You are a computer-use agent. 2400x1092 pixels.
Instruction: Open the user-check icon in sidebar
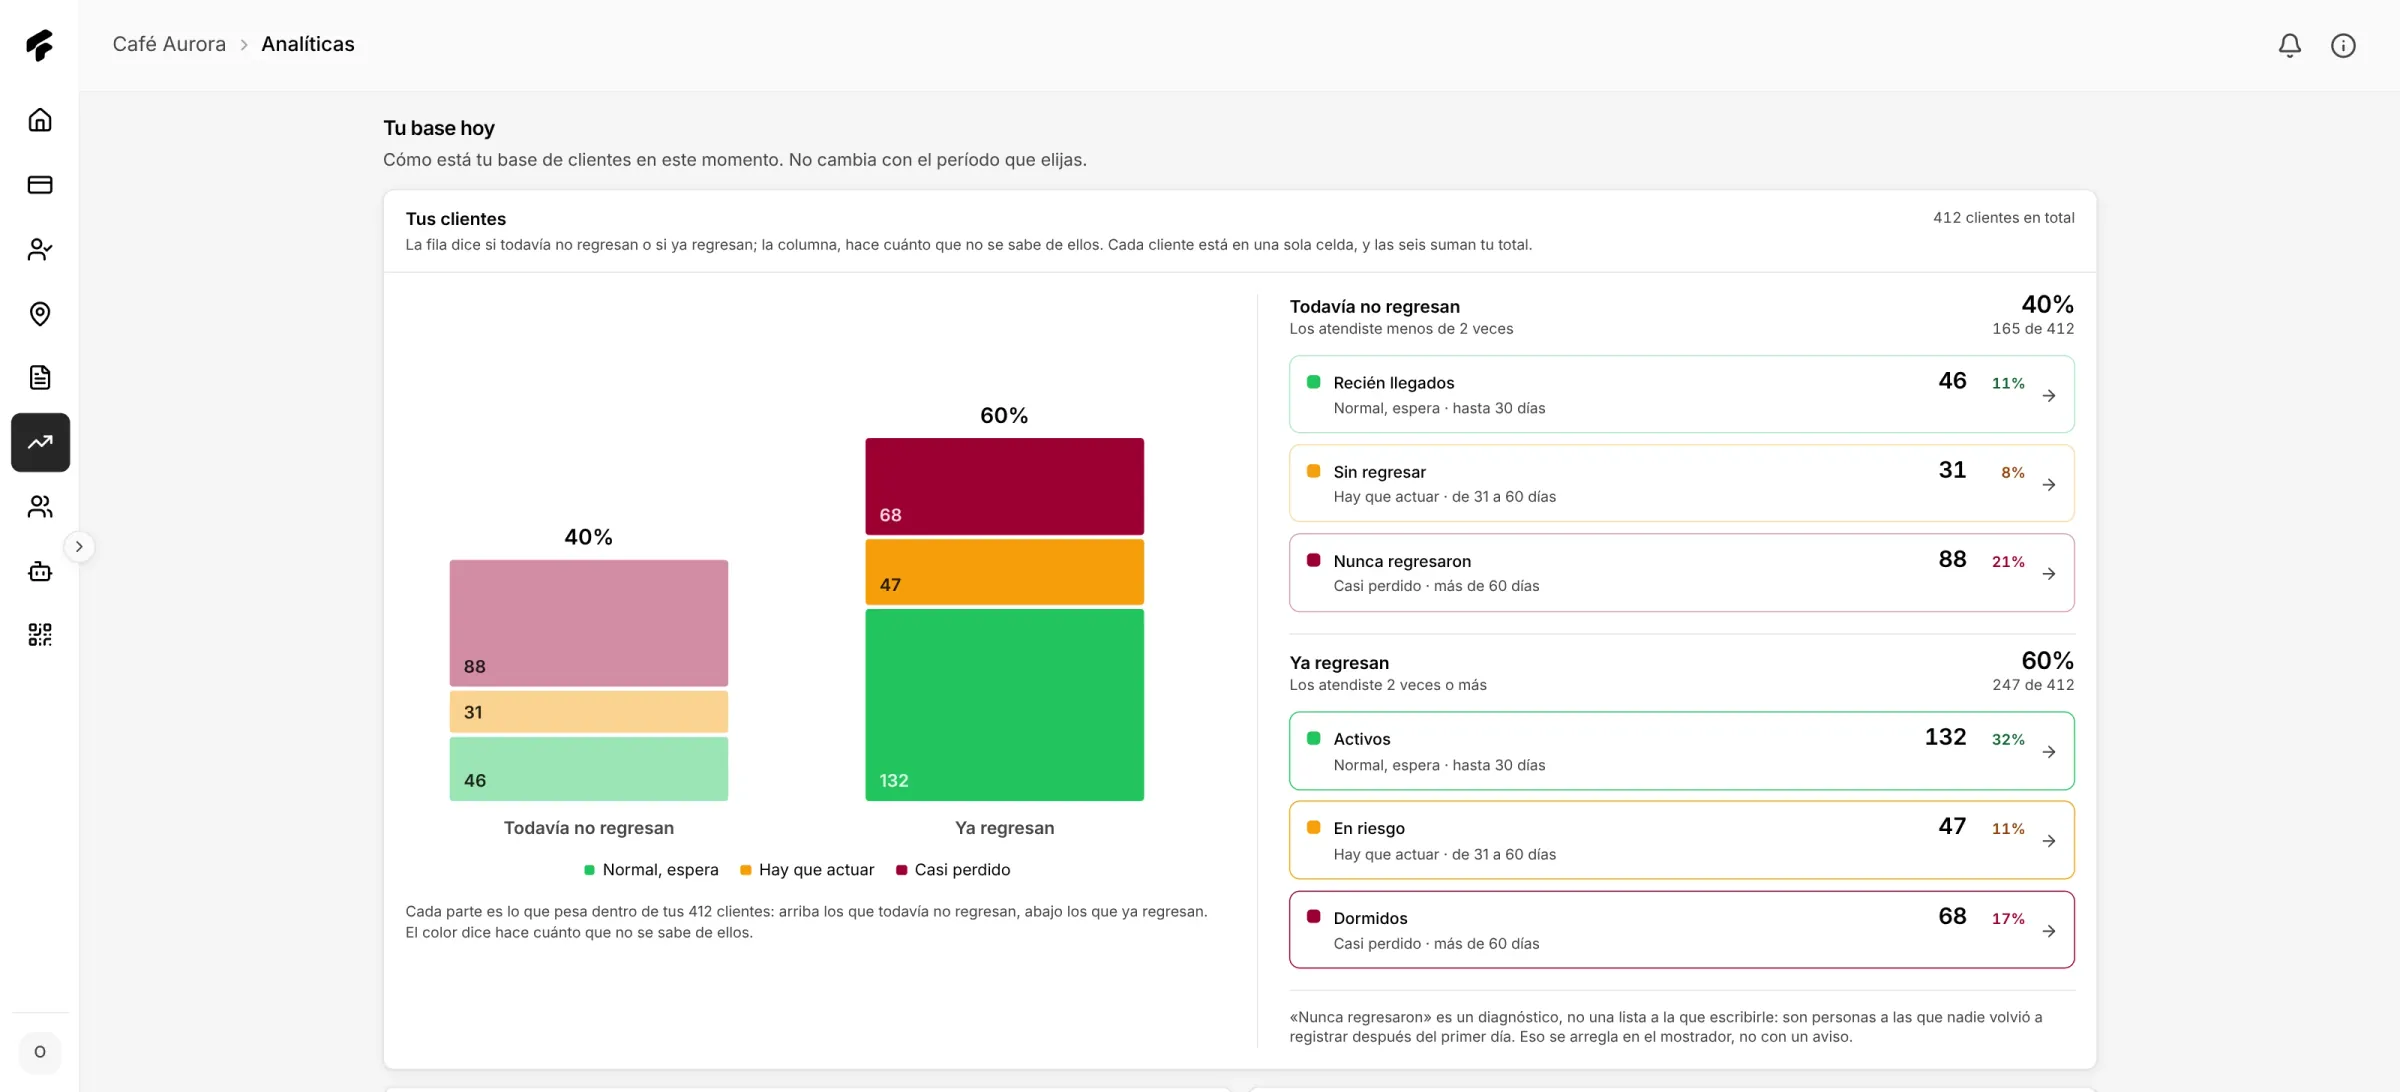coord(40,249)
